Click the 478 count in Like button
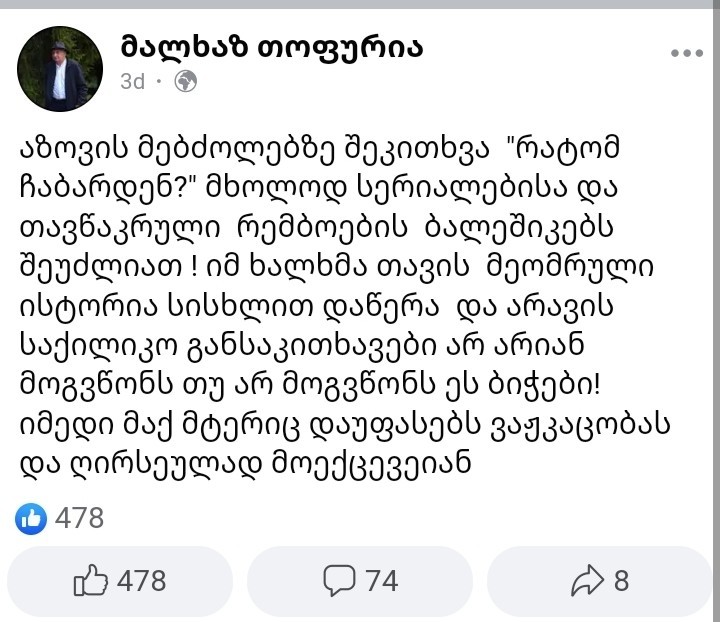This screenshot has width=720, height=622. tap(142, 581)
